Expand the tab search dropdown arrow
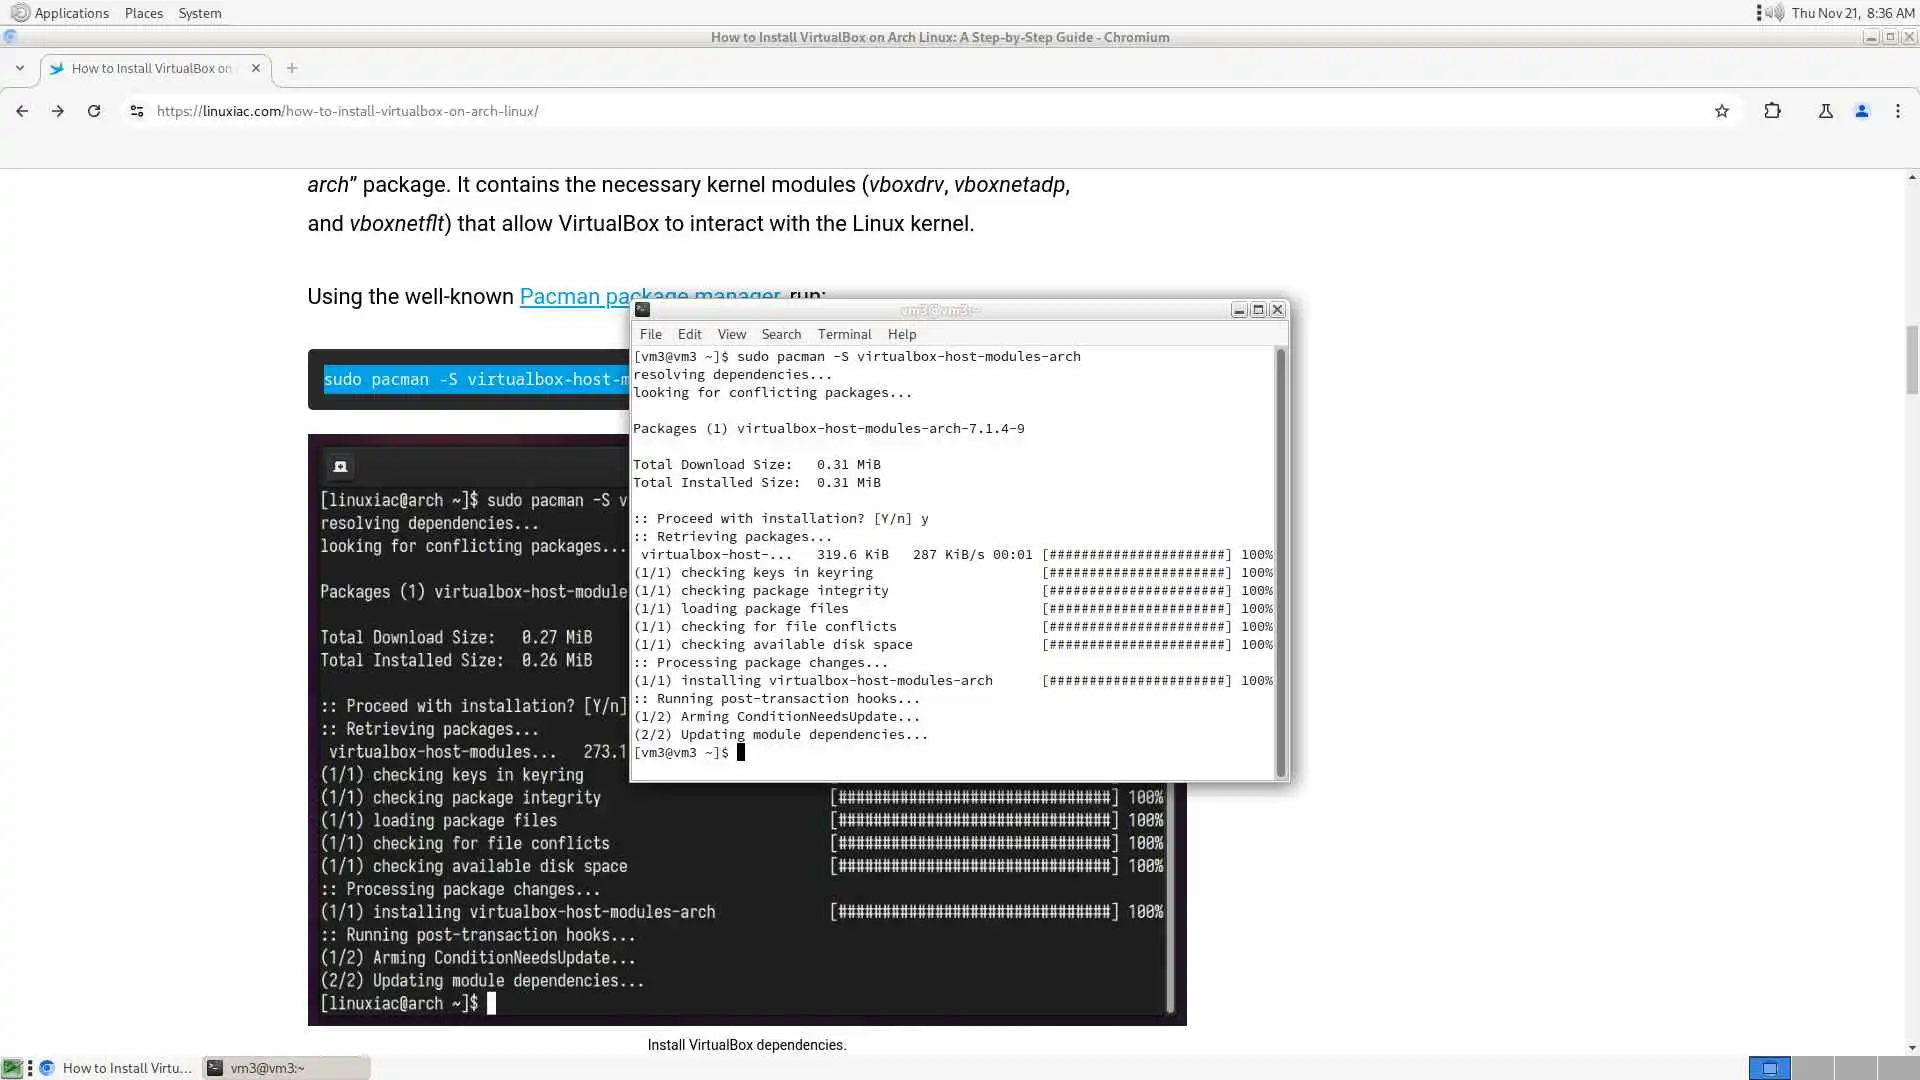This screenshot has width=1920, height=1080. [x=20, y=68]
